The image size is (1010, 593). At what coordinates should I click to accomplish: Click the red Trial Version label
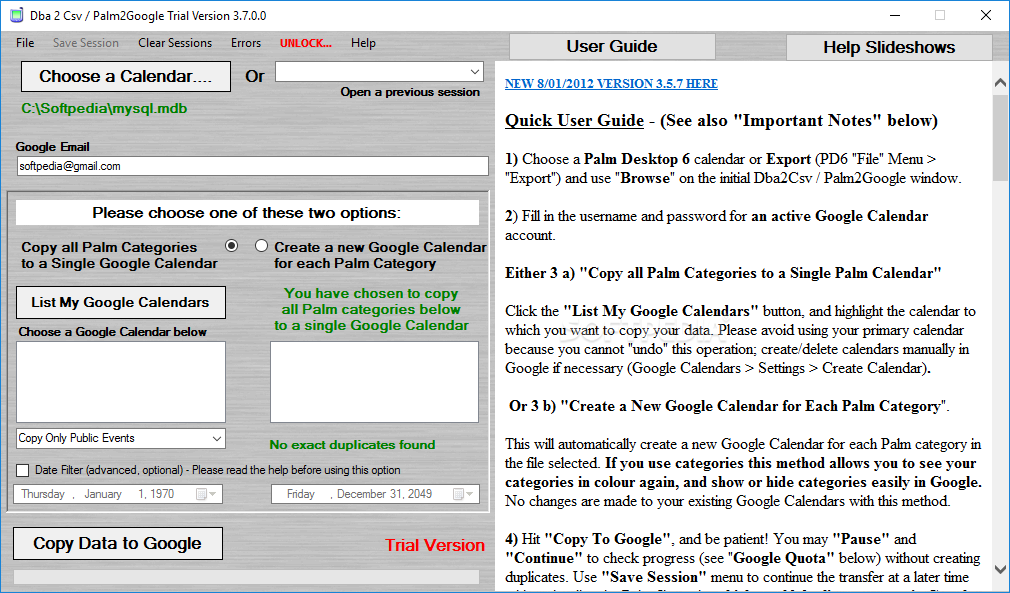click(435, 545)
